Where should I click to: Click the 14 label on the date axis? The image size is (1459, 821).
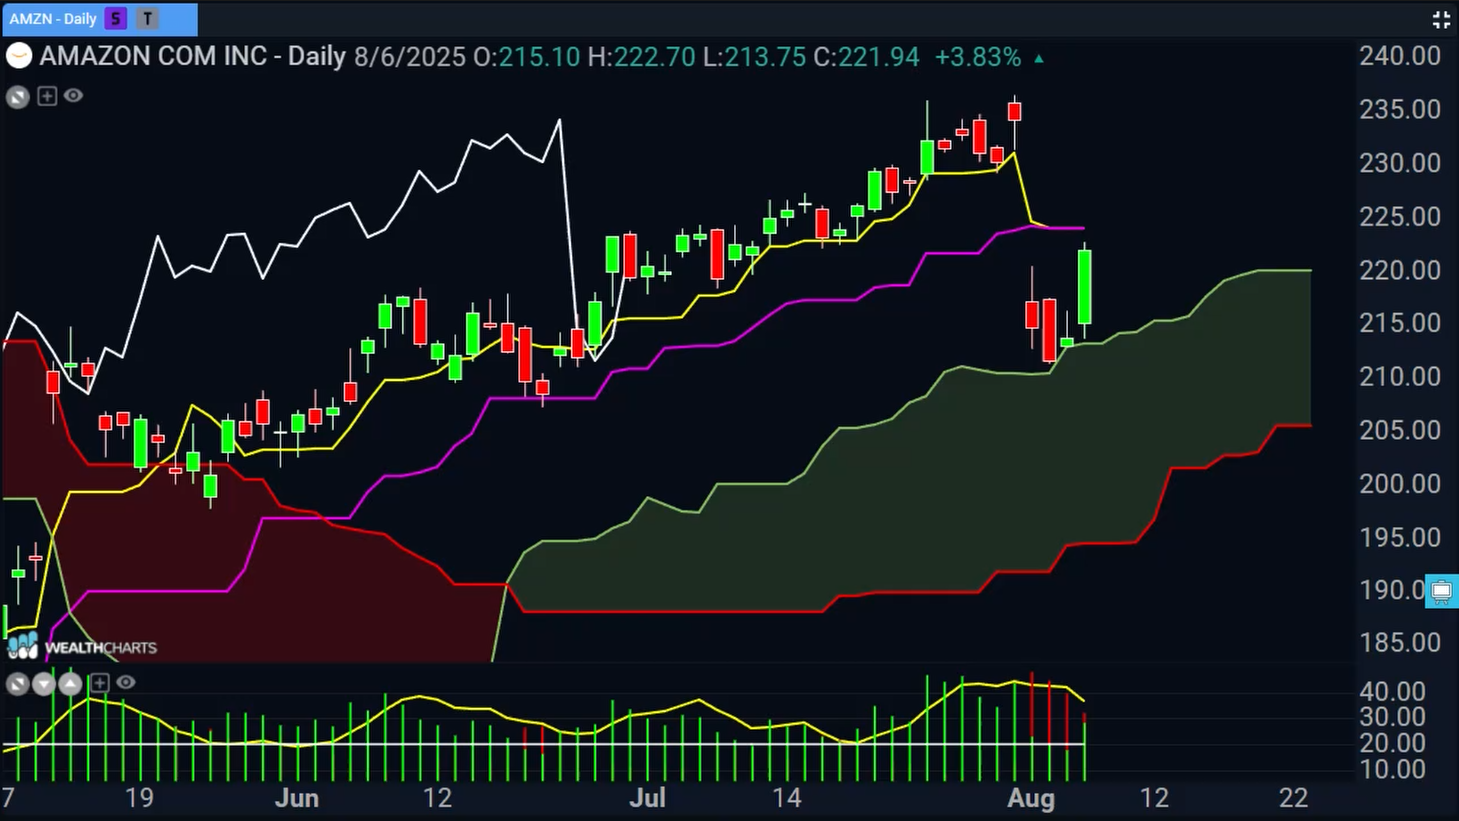787,799
